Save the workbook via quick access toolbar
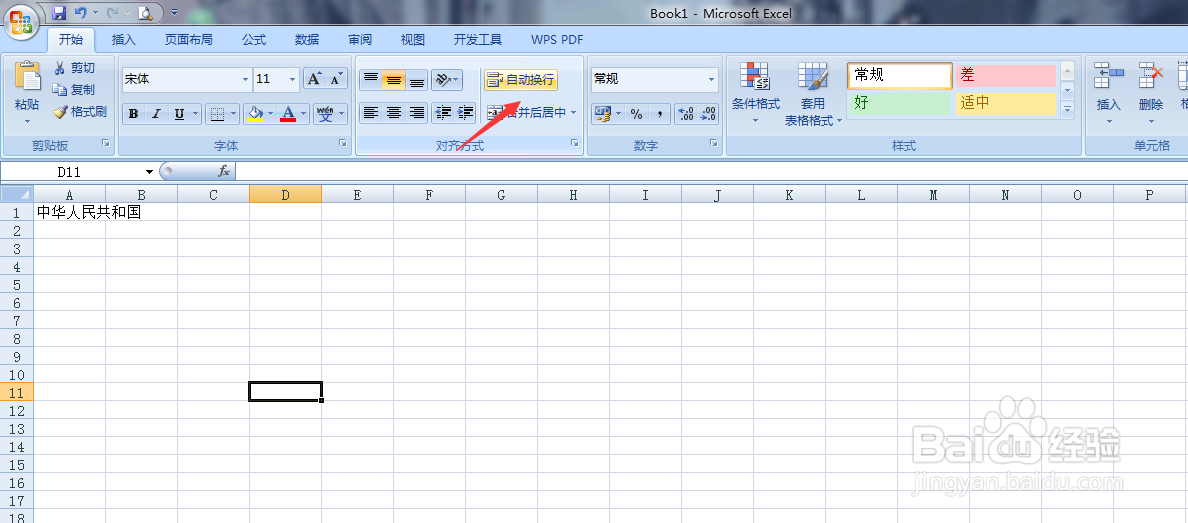 click(x=59, y=13)
